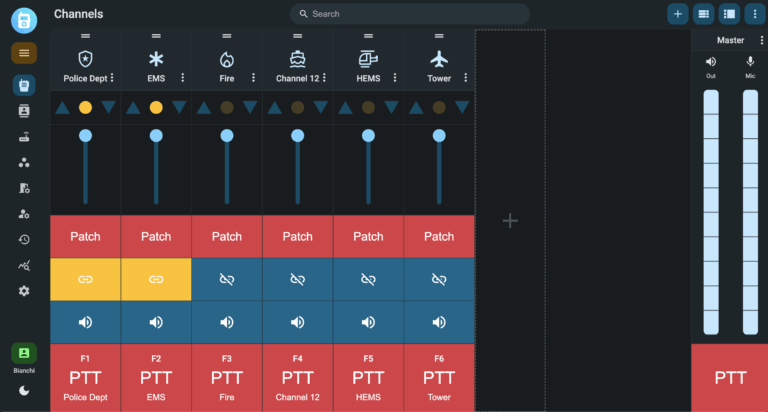Open the Master panel options menu
Image resolution: width=768 pixels, height=412 pixels.
(x=763, y=40)
